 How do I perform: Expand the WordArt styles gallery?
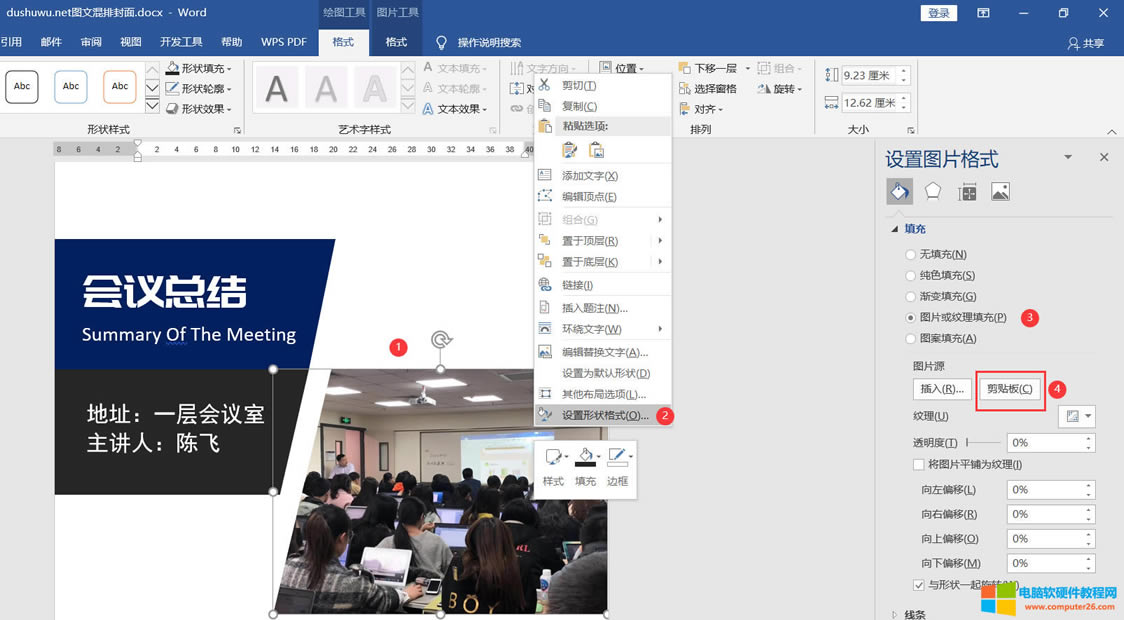click(x=407, y=106)
